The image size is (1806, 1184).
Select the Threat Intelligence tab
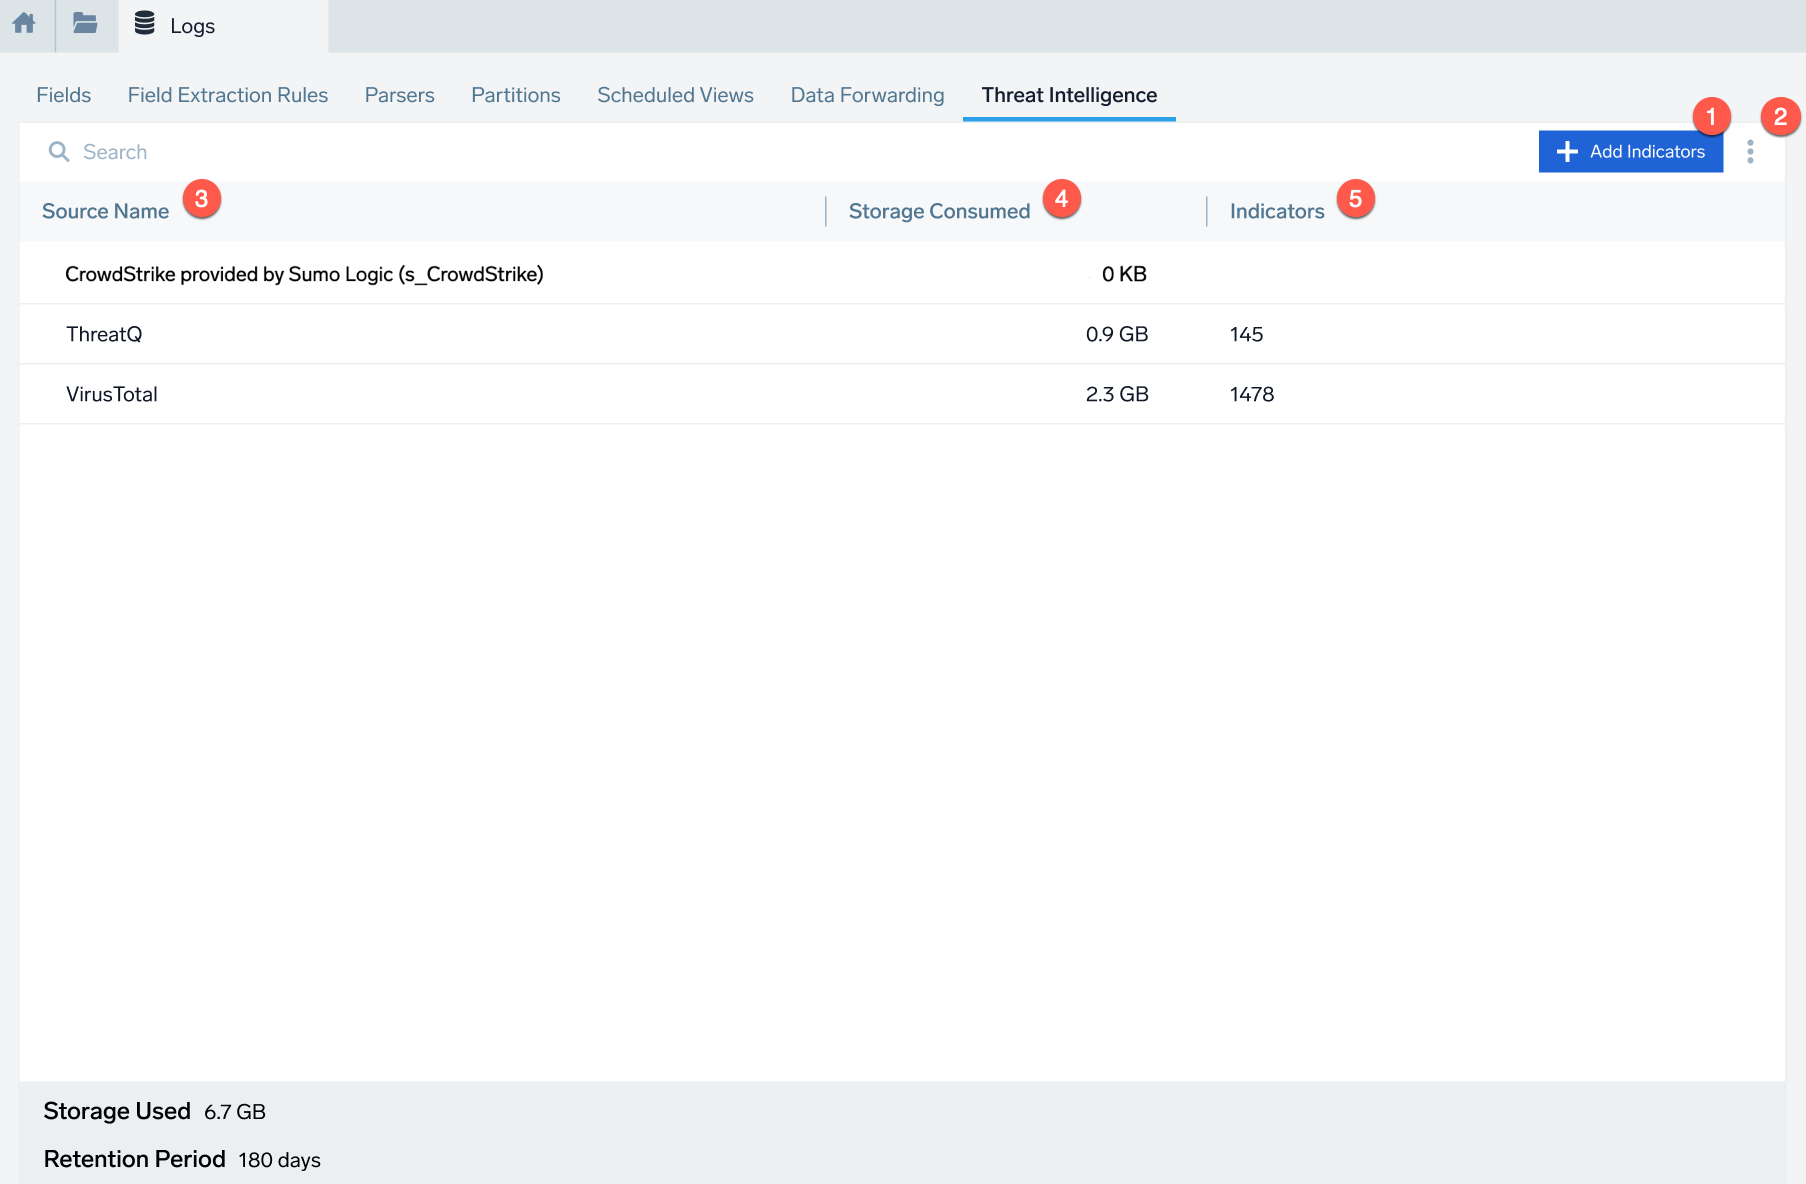[1069, 95]
